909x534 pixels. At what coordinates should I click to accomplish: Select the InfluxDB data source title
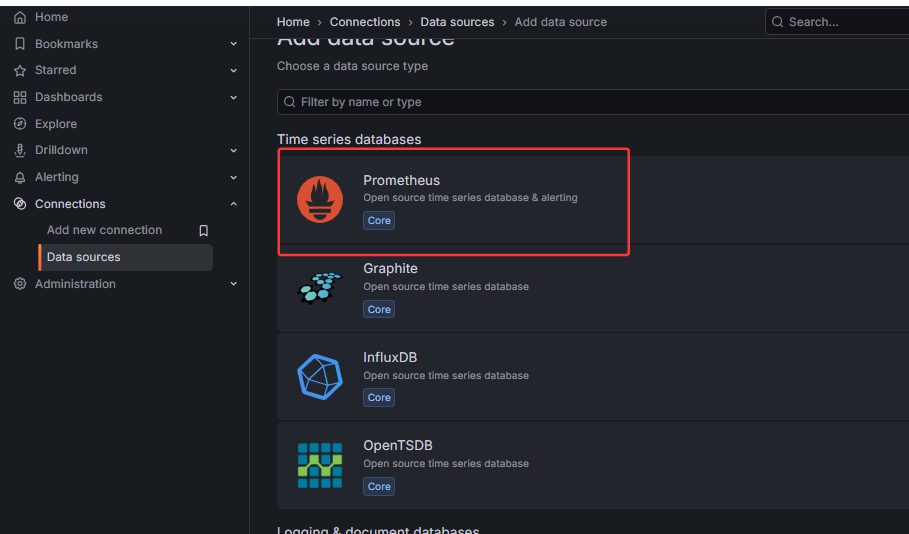pos(390,358)
